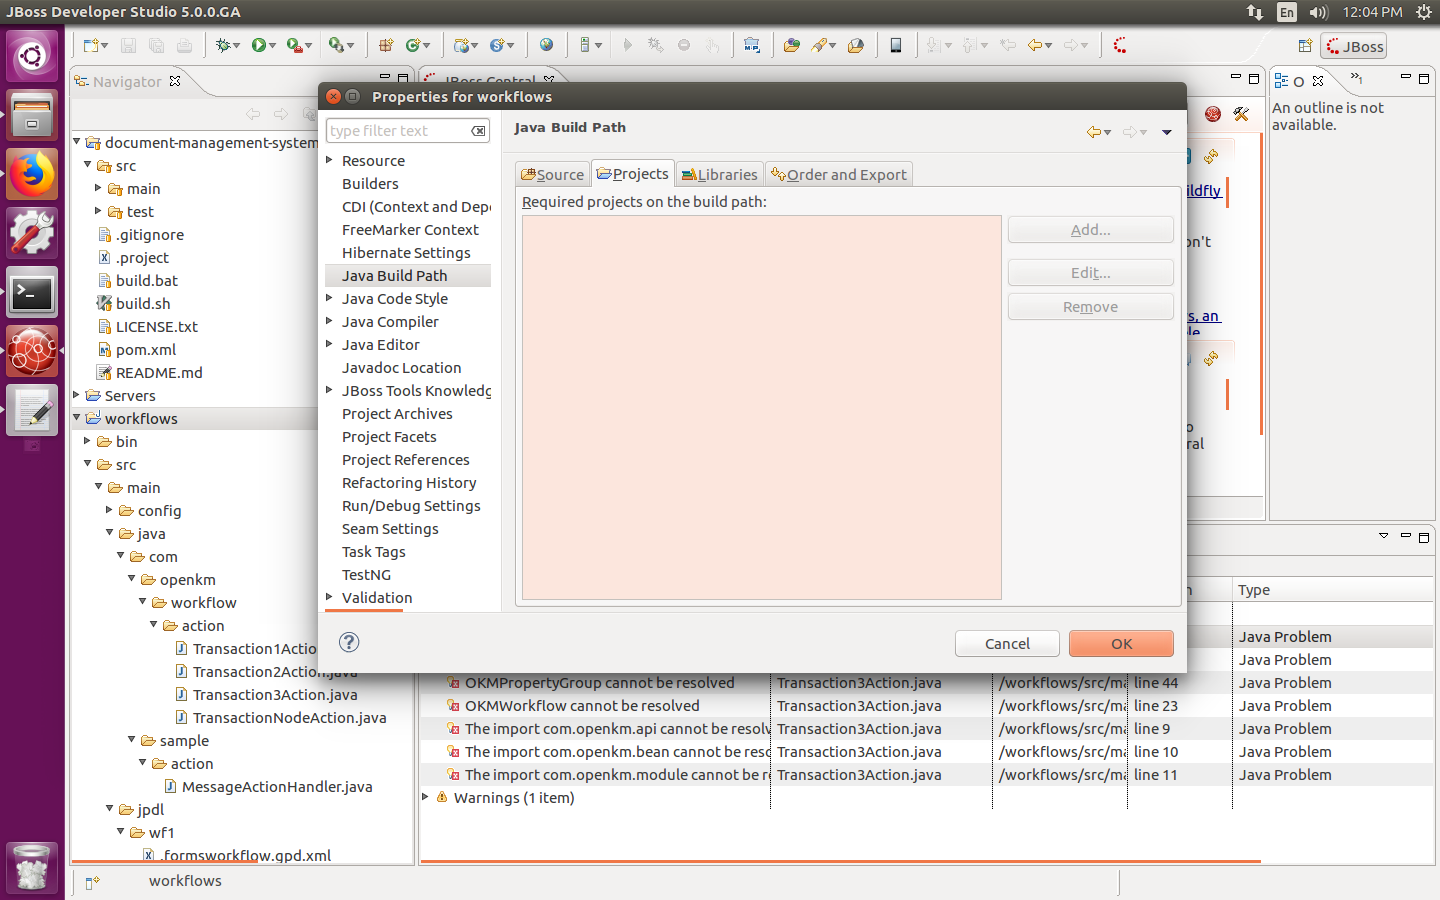
Task: Click the Add button for required projects
Action: pyautogui.click(x=1090, y=229)
